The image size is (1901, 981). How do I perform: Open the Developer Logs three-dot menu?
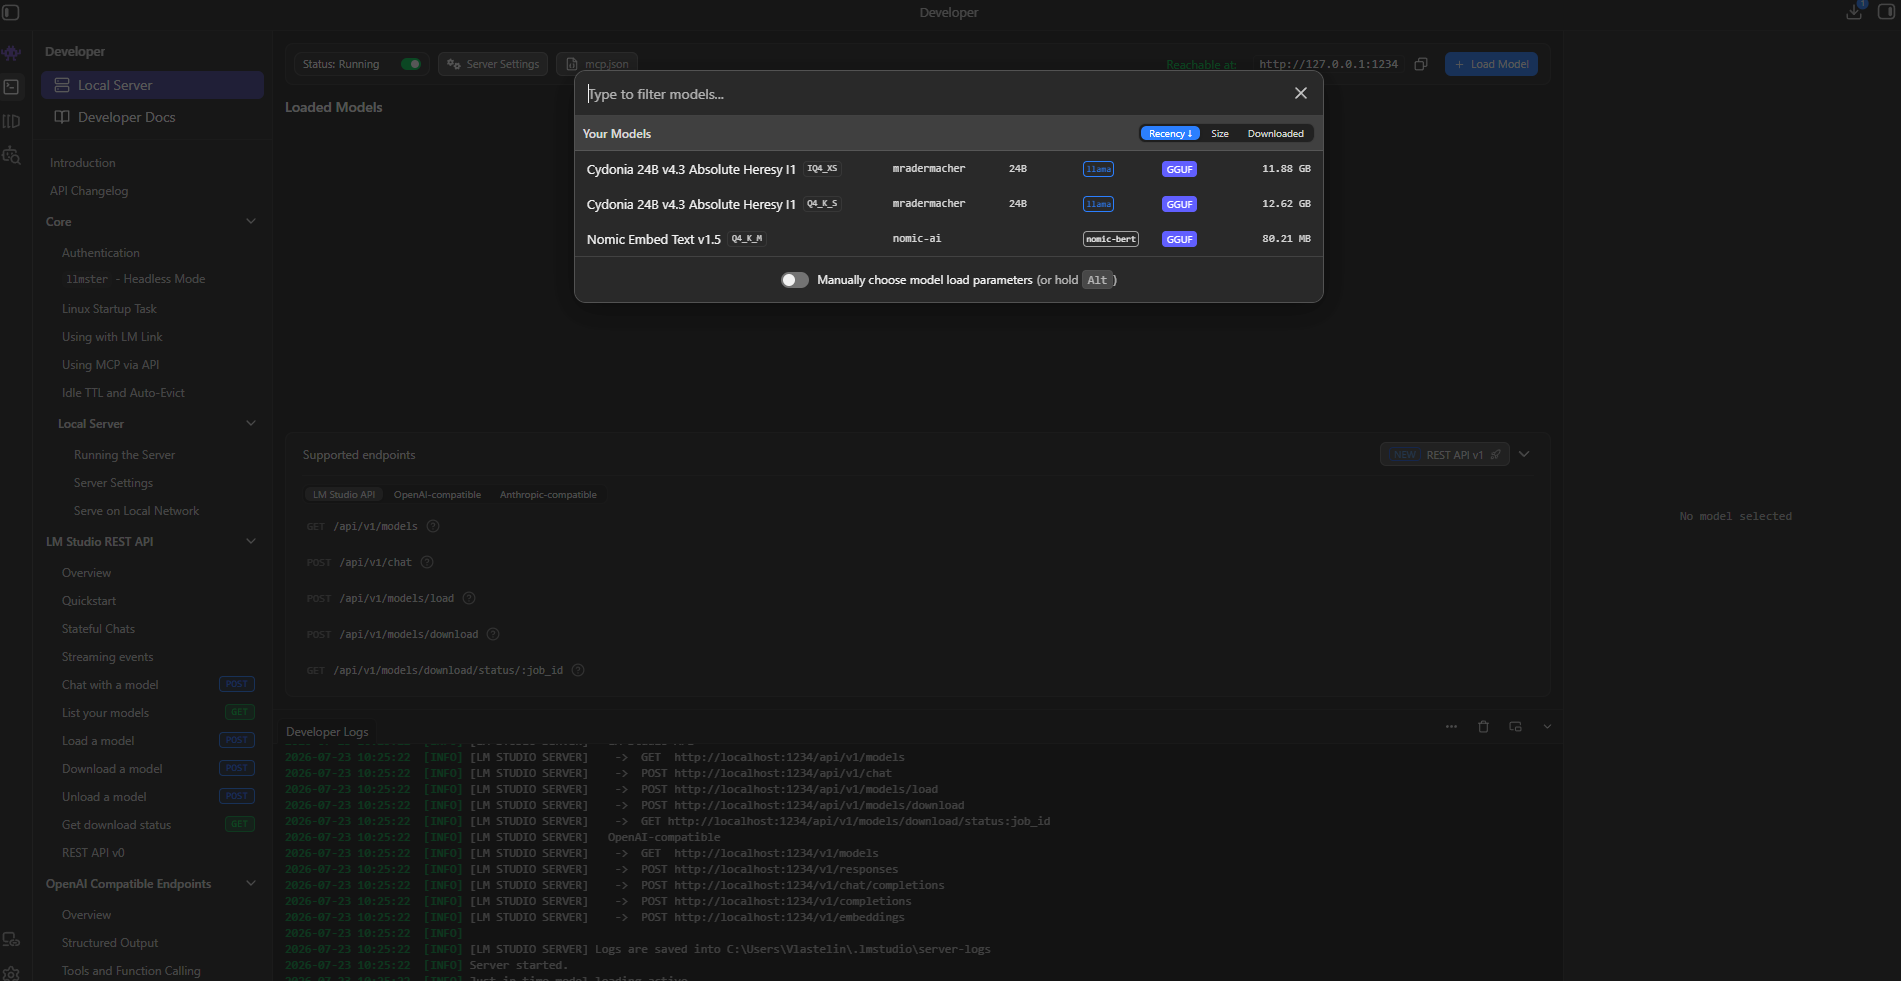[1451, 727]
